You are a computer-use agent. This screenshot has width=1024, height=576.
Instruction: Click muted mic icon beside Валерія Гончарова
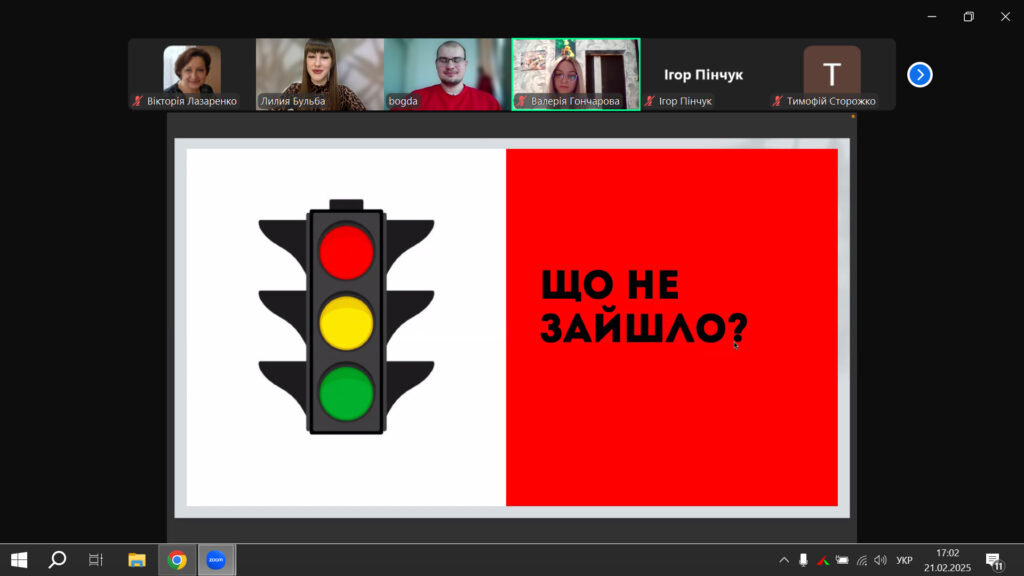pos(521,101)
